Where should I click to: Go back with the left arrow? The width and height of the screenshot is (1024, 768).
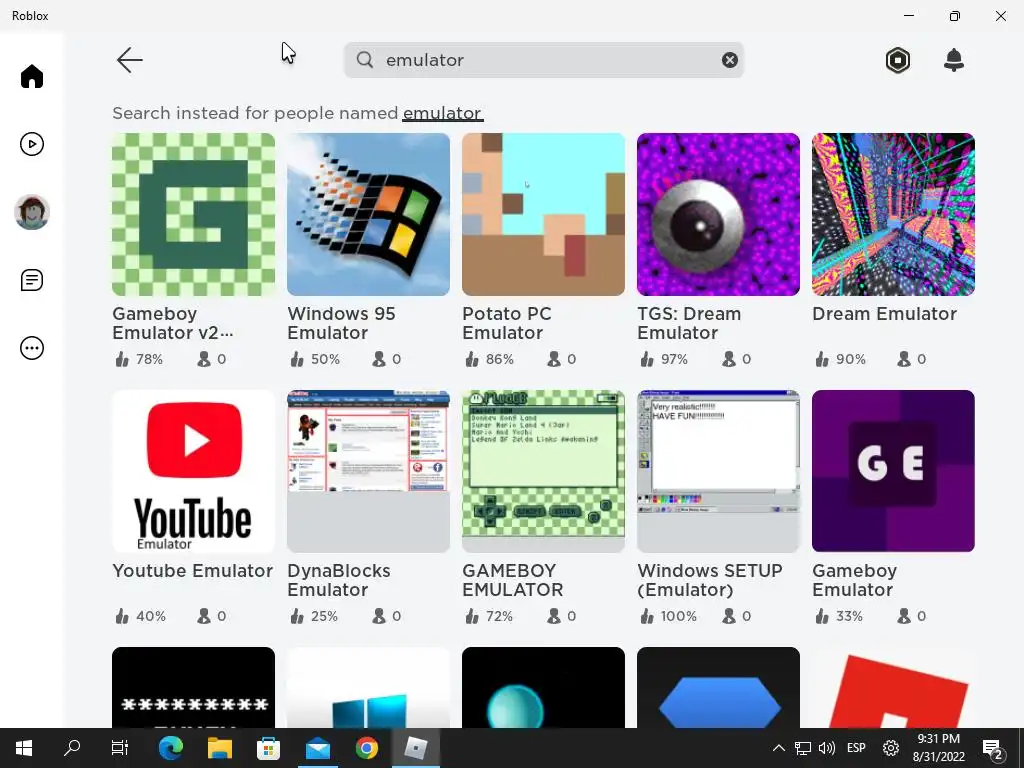129,60
